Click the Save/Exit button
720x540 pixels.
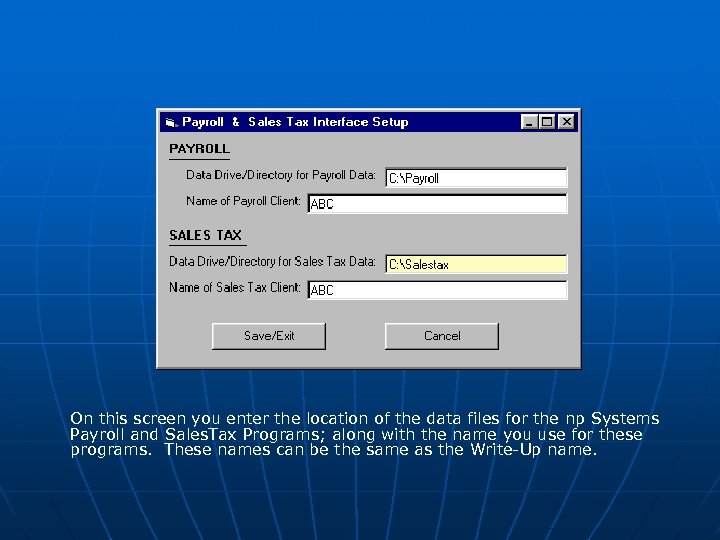coord(269,336)
